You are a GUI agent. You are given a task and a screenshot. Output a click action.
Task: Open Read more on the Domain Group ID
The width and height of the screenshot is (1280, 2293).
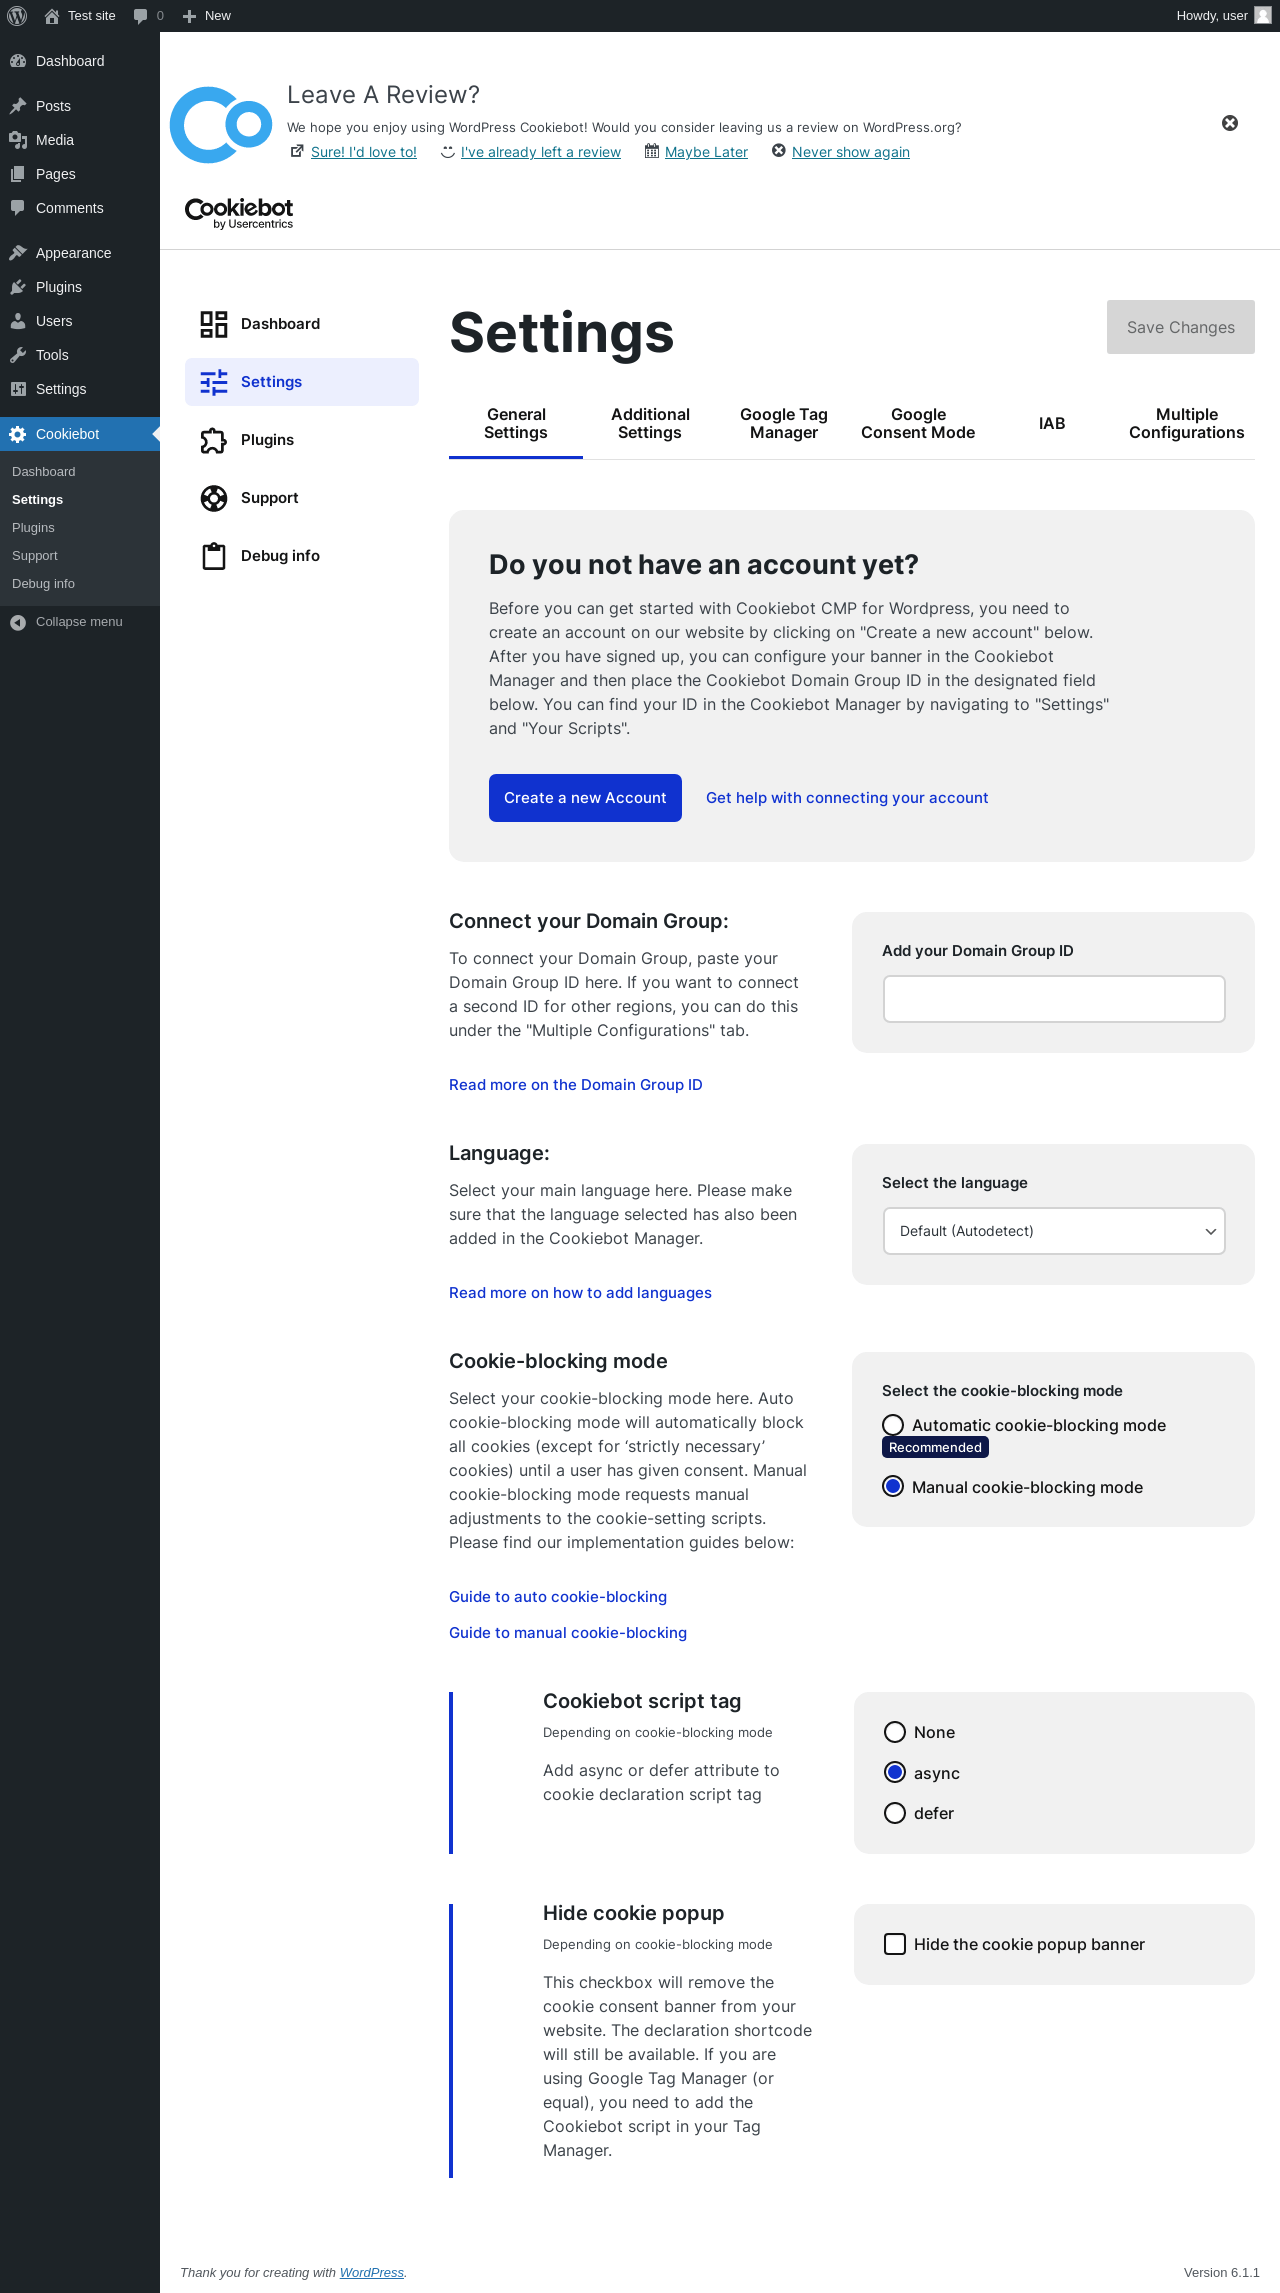point(576,1085)
